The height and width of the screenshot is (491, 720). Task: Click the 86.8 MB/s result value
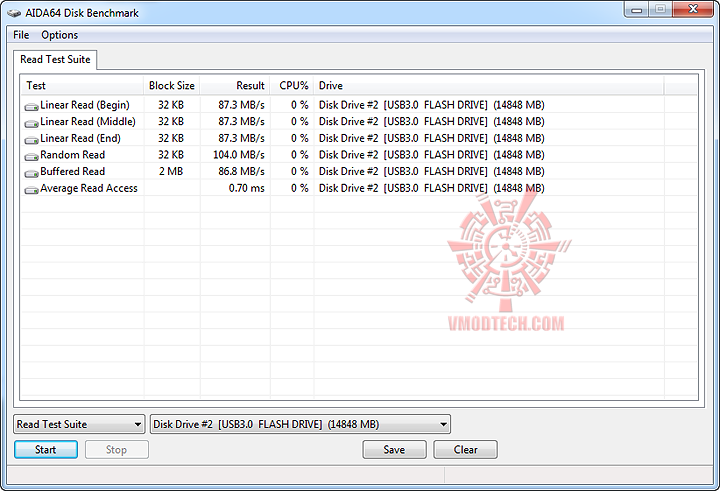pyautogui.click(x=242, y=171)
